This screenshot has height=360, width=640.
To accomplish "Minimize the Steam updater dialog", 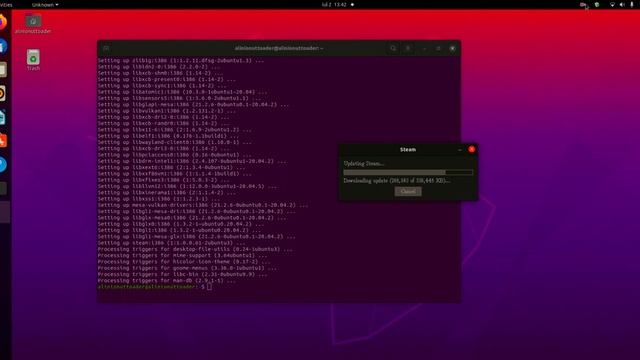I will point(460,149).
